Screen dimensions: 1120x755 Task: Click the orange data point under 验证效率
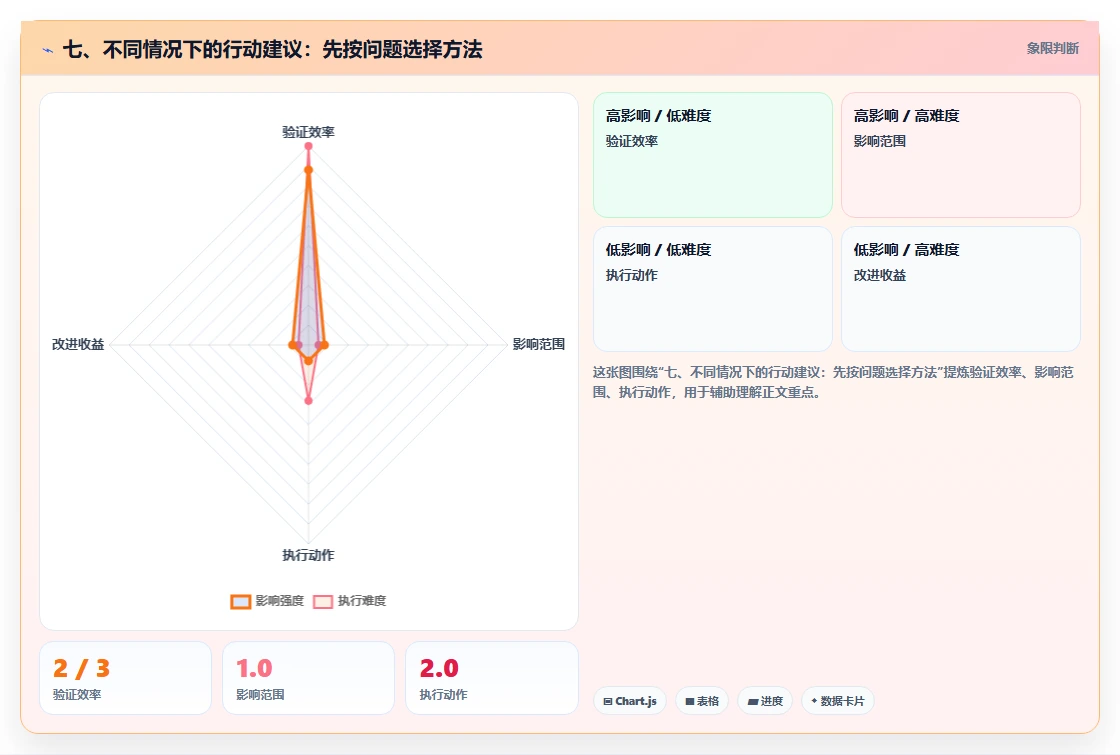coord(309,170)
